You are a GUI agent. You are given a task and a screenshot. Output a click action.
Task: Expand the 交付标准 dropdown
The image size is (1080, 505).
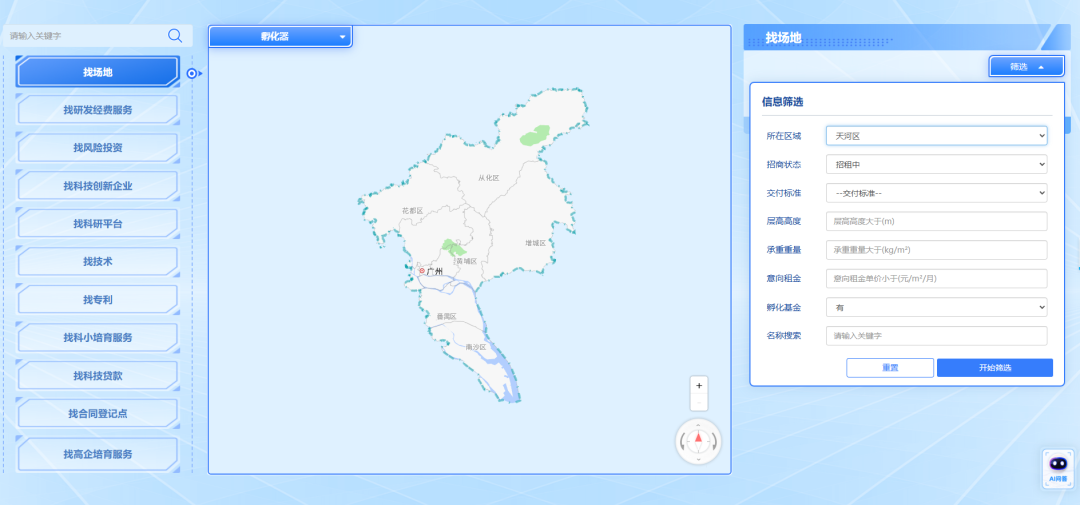936,193
